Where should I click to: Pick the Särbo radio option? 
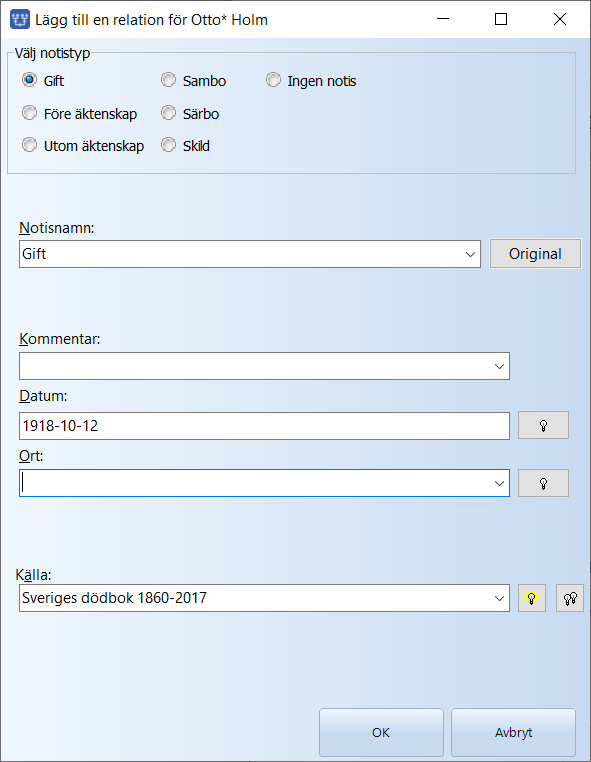pos(168,113)
